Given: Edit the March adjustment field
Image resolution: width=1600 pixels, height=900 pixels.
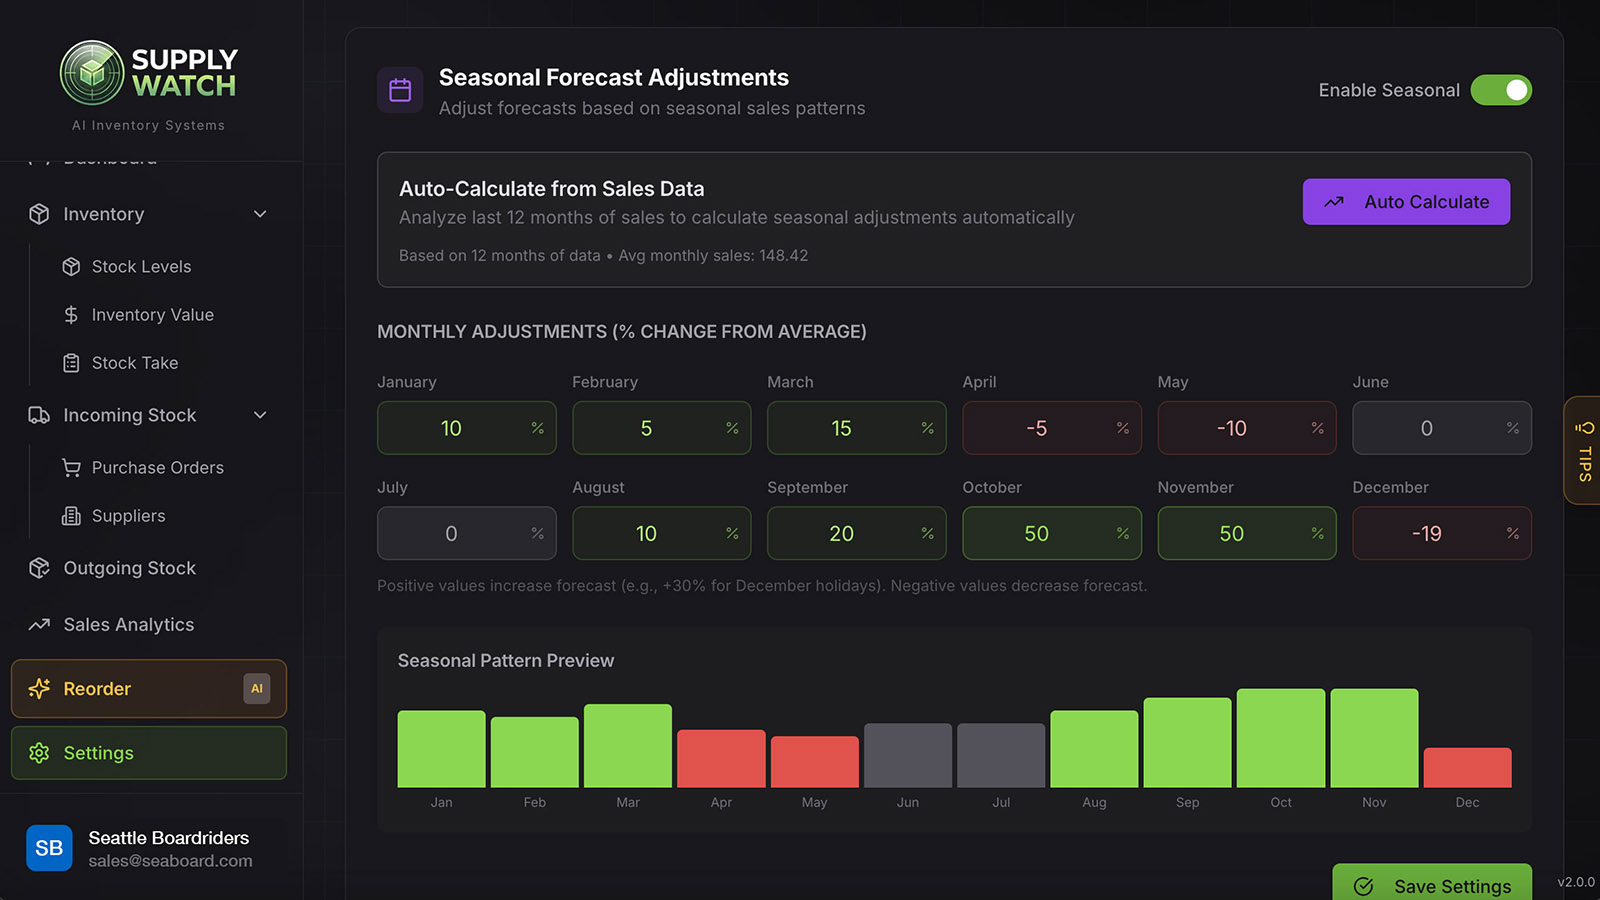Looking at the screenshot, I should (857, 428).
